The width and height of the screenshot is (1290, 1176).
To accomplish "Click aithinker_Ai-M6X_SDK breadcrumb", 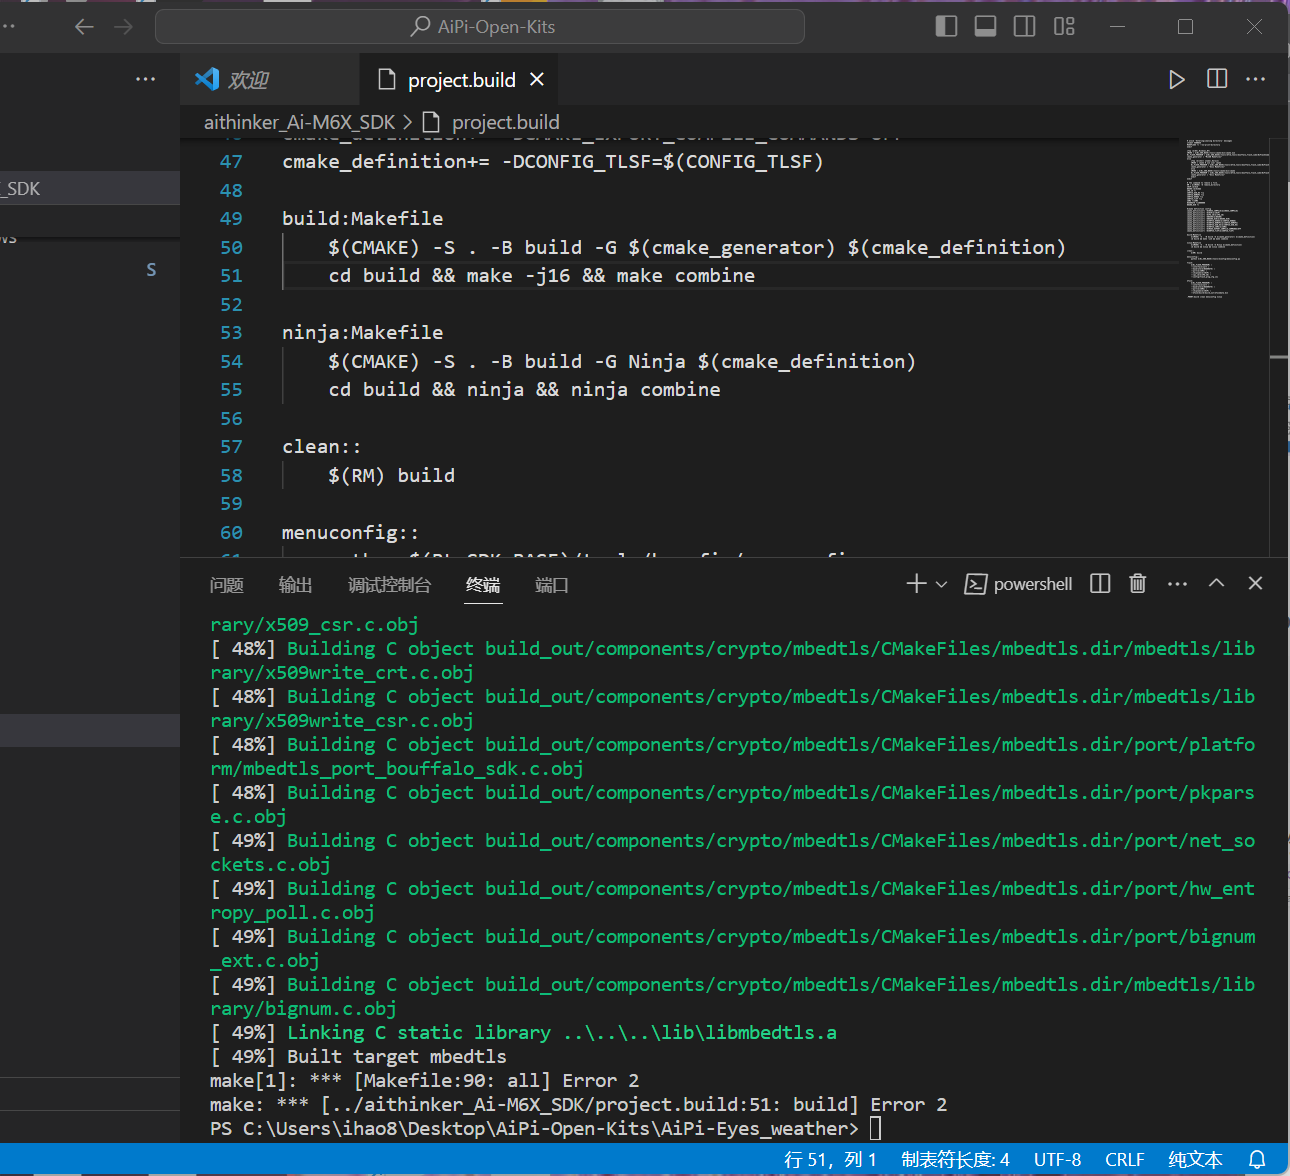I will pyautogui.click(x=300, y=122).
